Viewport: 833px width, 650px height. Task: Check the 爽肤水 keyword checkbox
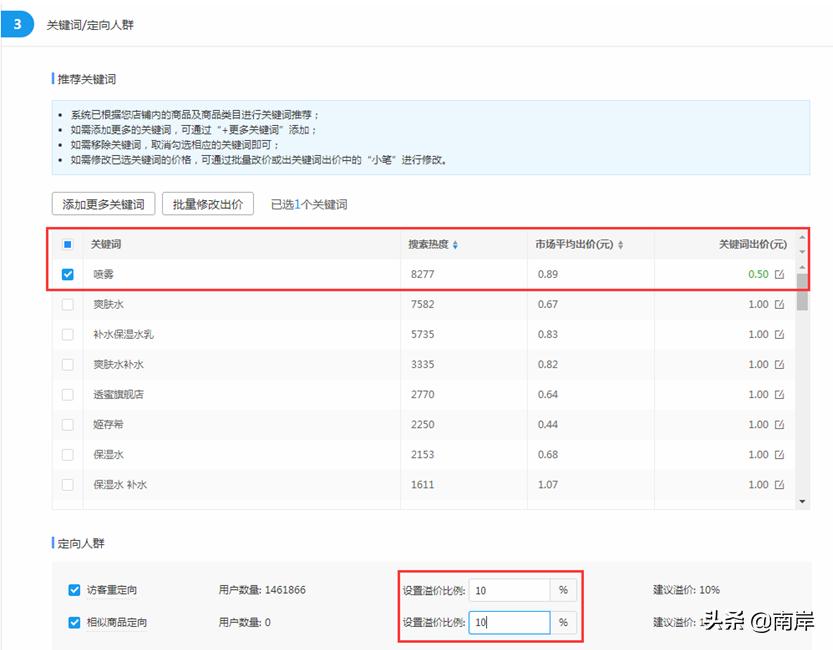pos(67,304)
